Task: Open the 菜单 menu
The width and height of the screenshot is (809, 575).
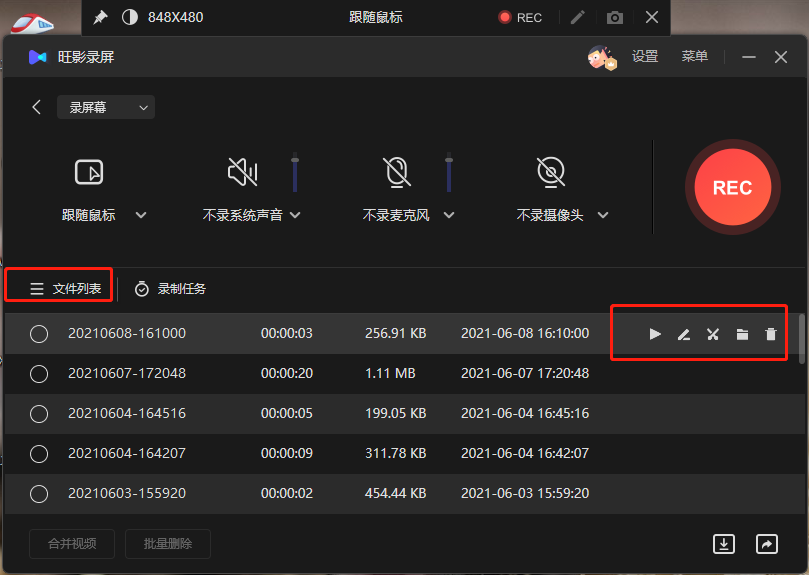Action: pos(694,56)
